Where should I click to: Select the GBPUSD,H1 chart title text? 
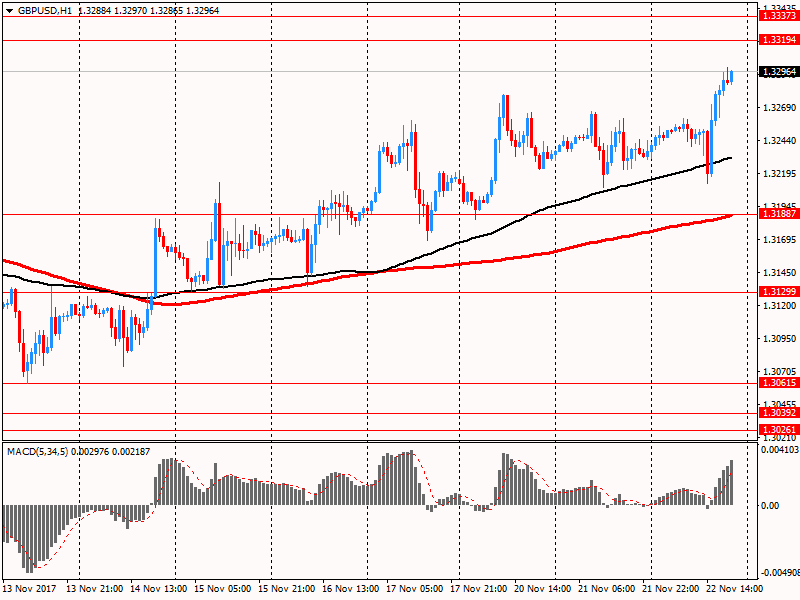[x=45, y=11]
